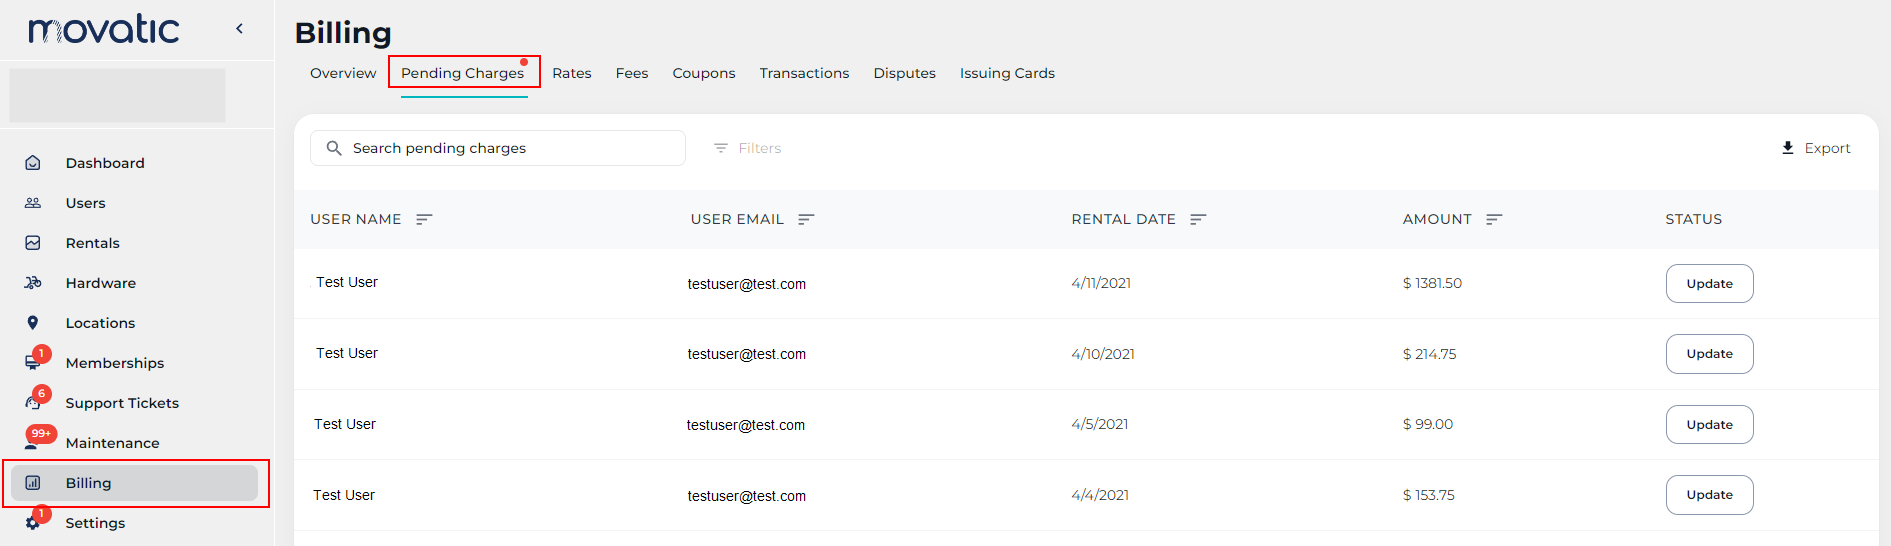Sort by User Name column

424,219
